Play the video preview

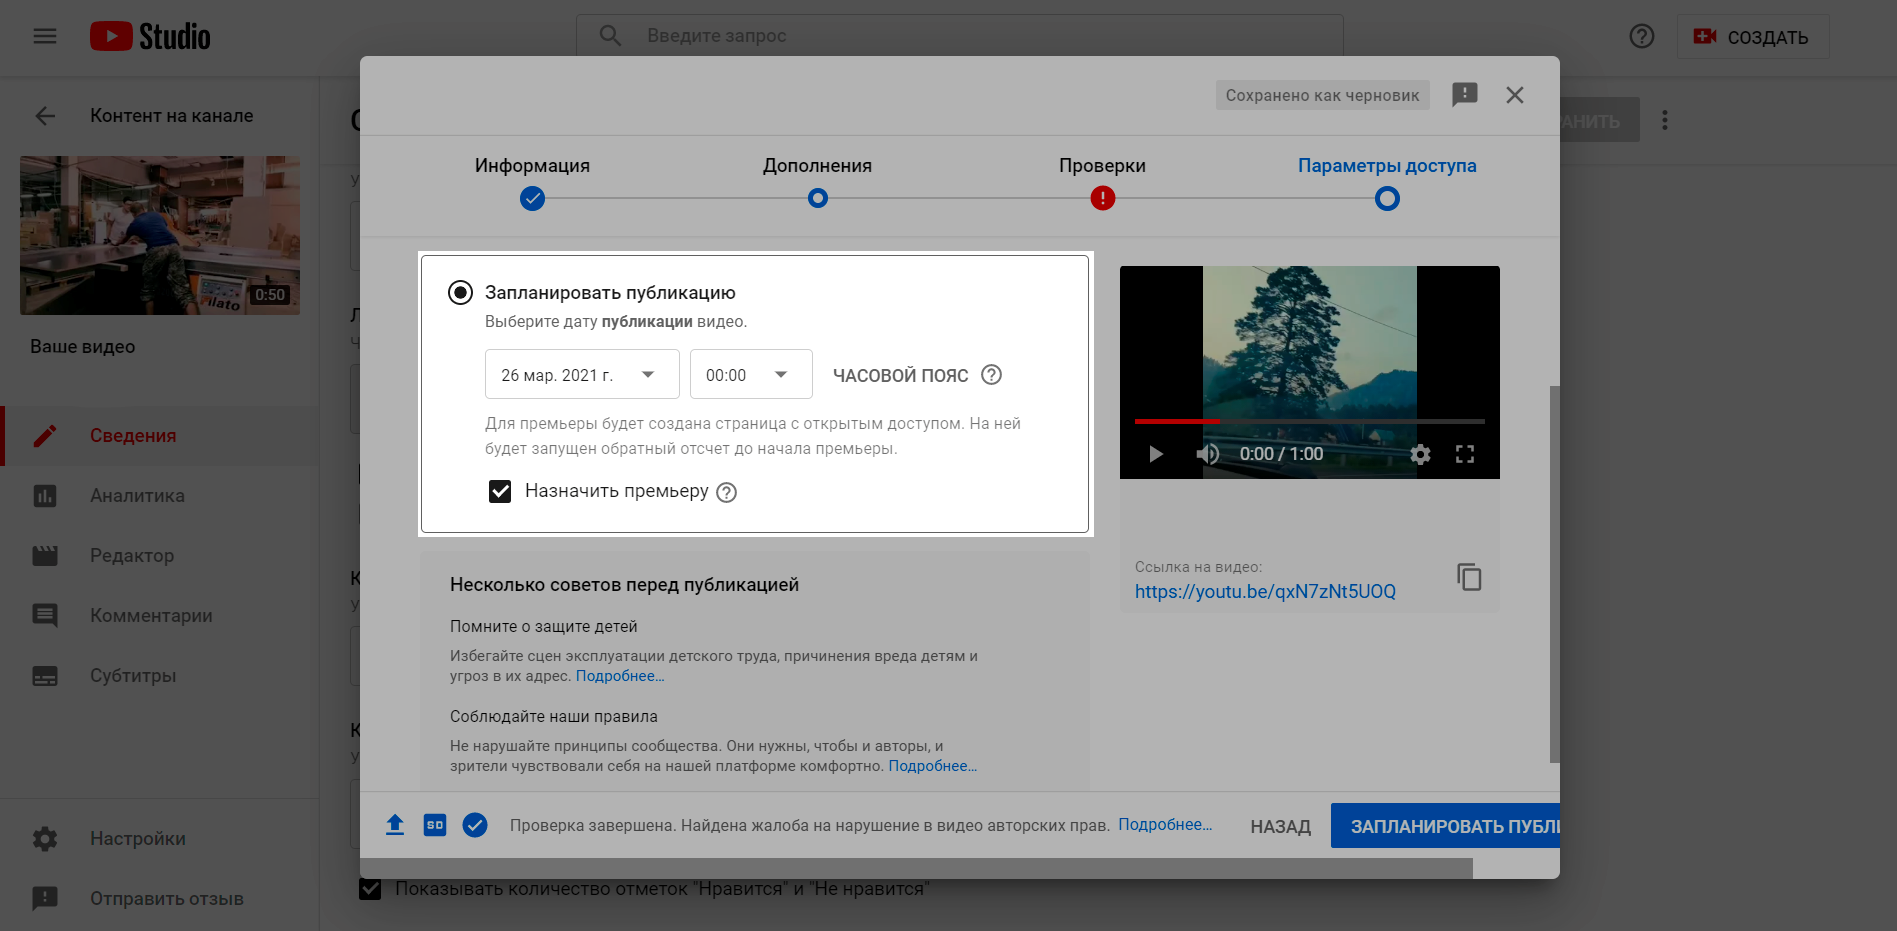1156,455
